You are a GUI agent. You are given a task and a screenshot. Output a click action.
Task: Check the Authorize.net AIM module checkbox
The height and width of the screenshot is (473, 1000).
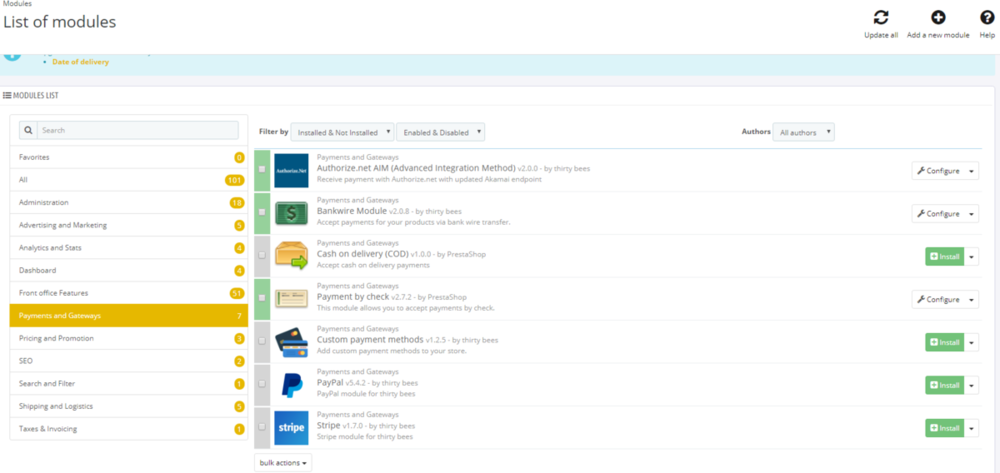(x=261, y=169)
